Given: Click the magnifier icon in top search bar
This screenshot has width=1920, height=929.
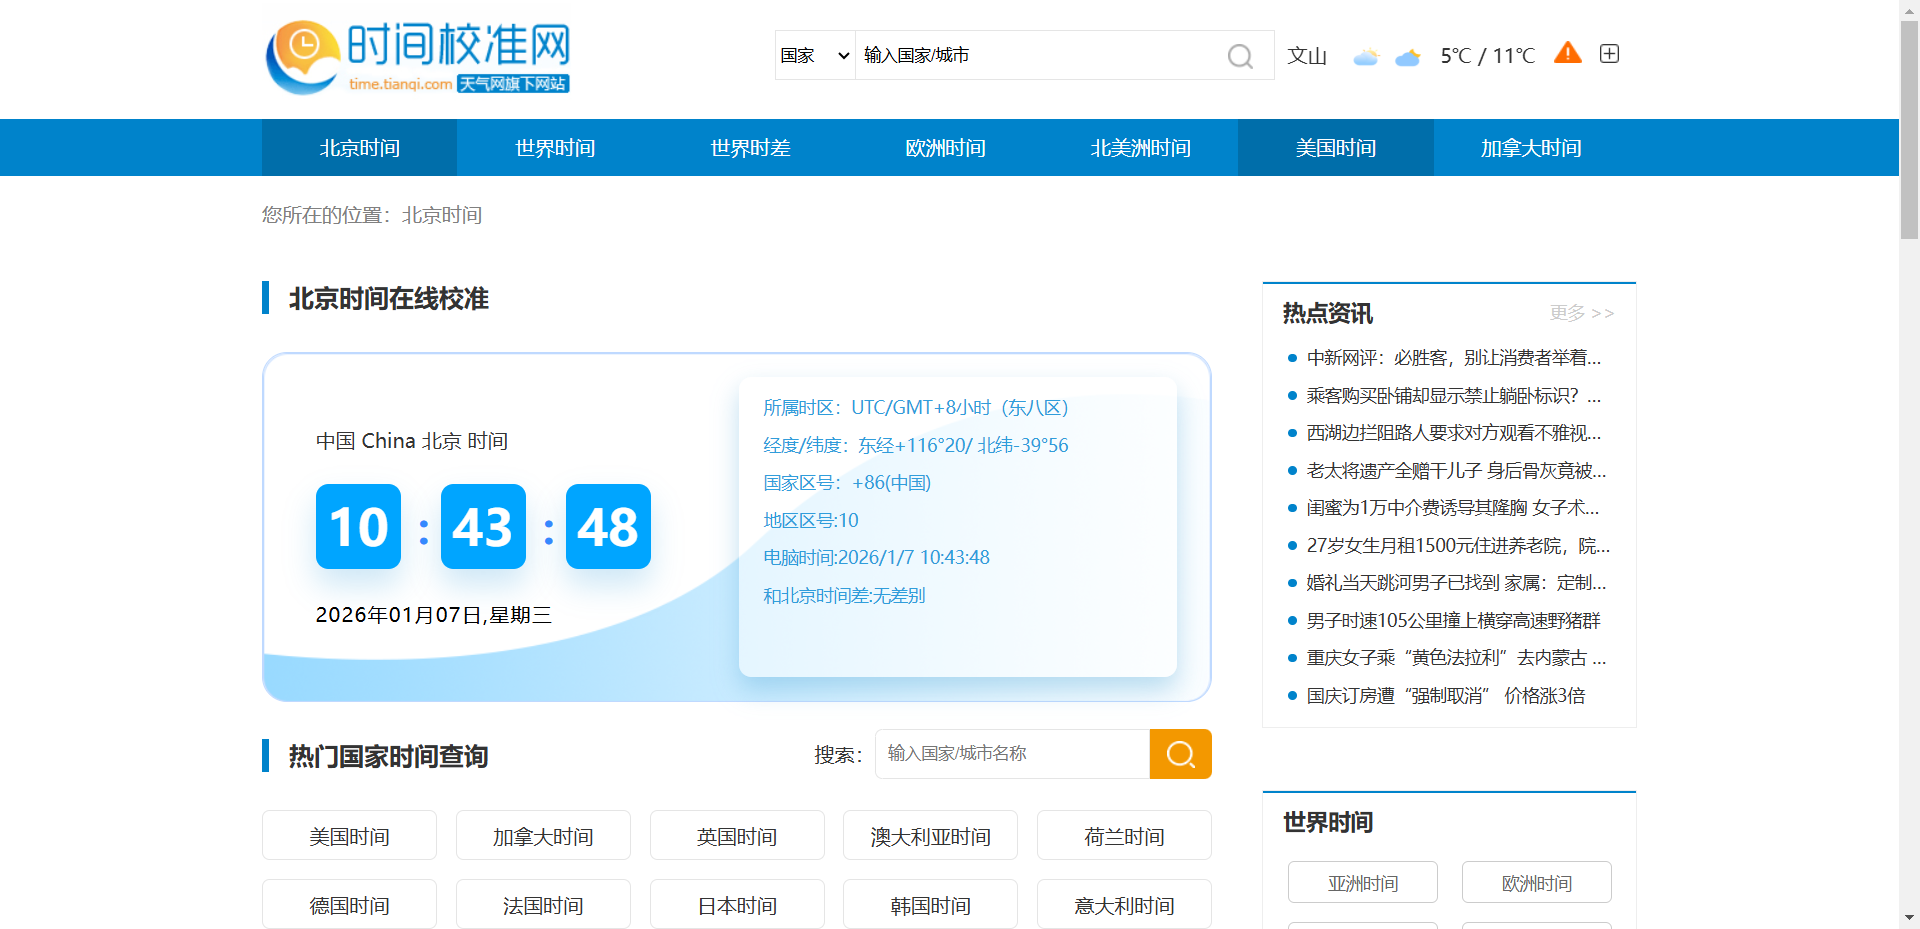Looking at the screenshot, I should coord(1240,56).
